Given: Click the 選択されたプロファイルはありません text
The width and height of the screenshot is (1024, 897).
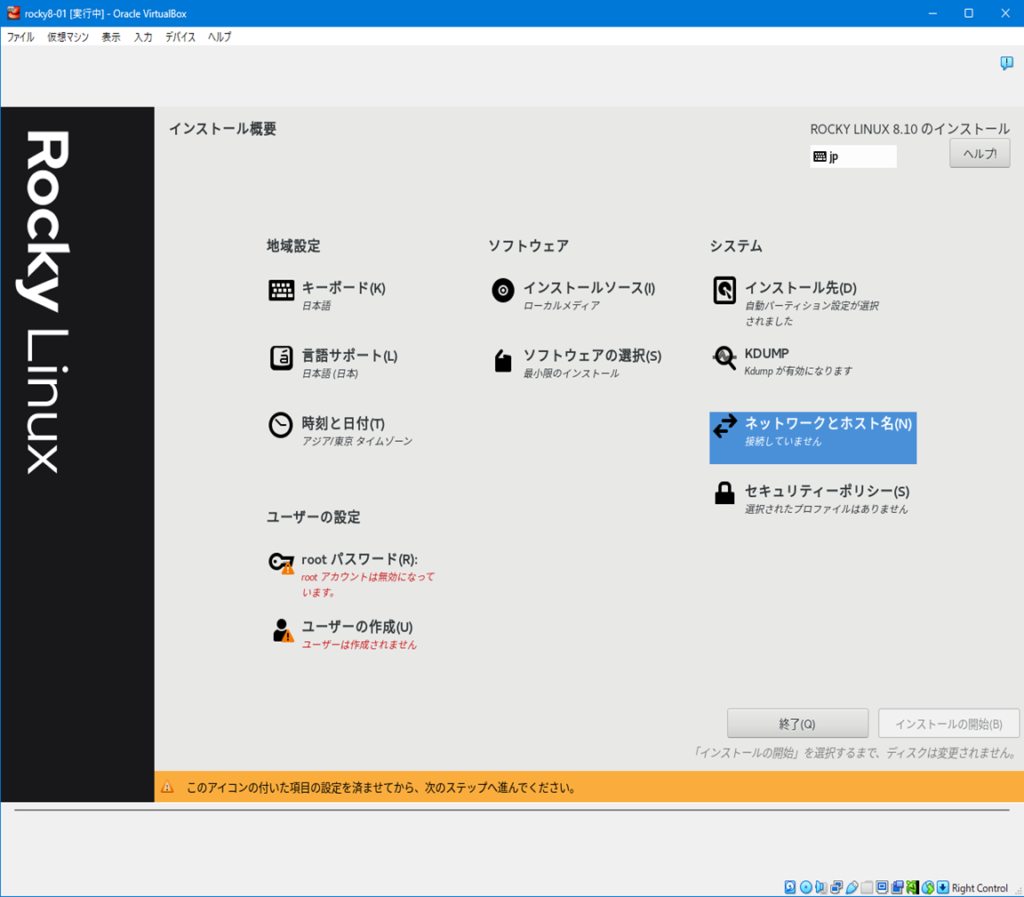Looking at the screenshot, I should click(826, 510).
